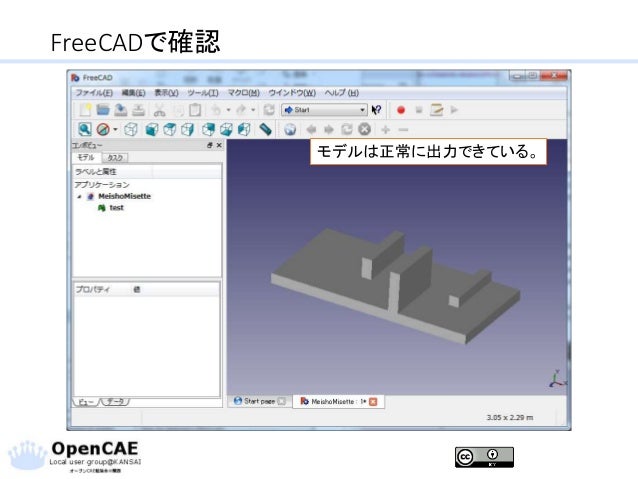The image size is (638, 479).
Task: Close the MeishoMisette document tab
Action: pos(373,402)
